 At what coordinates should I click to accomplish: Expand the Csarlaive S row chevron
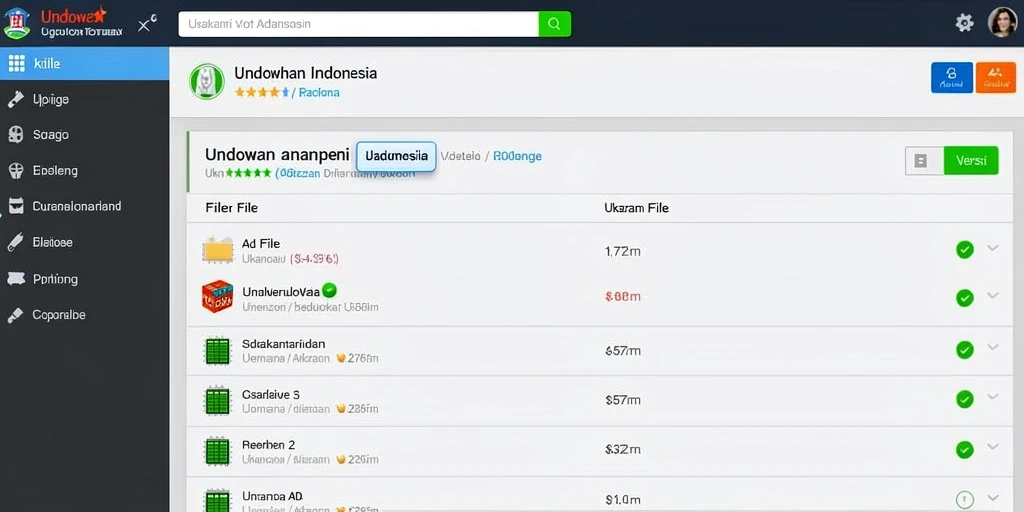pos(993,396)
